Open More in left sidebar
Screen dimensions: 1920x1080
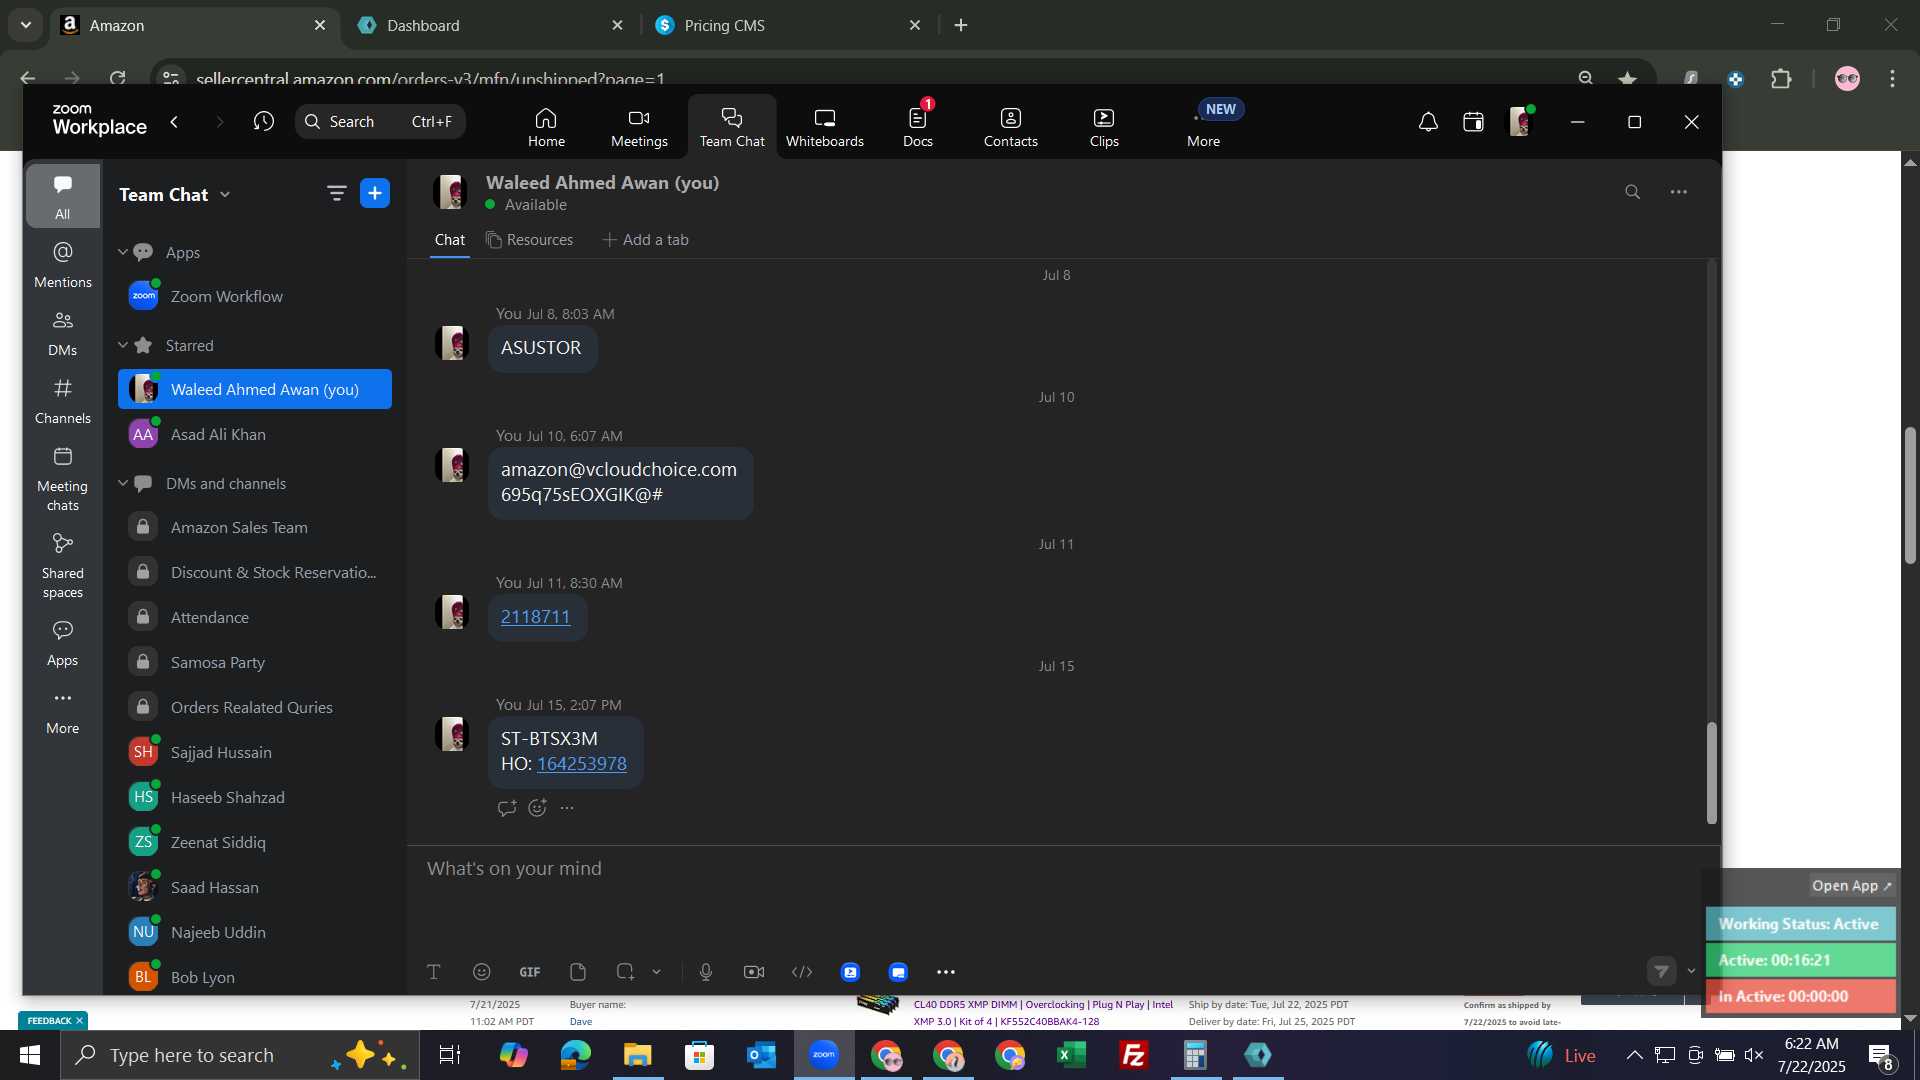pyautogui.click(x=62, y=711)
